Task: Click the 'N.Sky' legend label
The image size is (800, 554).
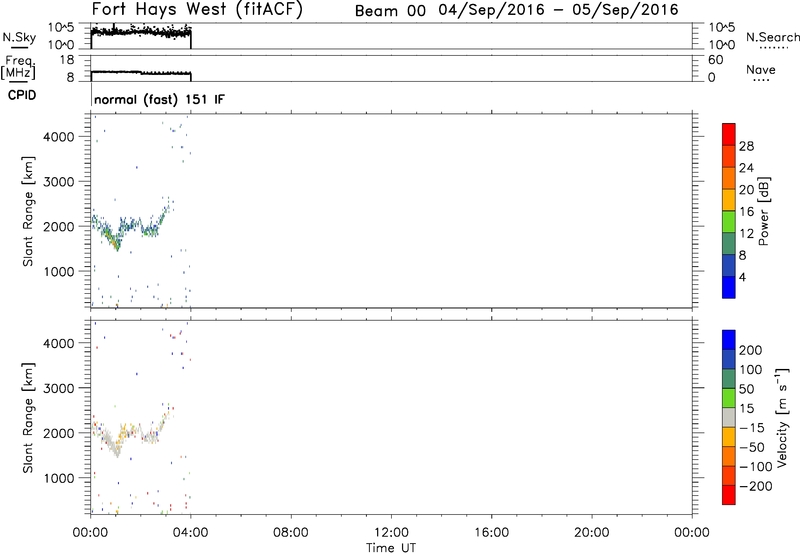Action: pos(19,37)
